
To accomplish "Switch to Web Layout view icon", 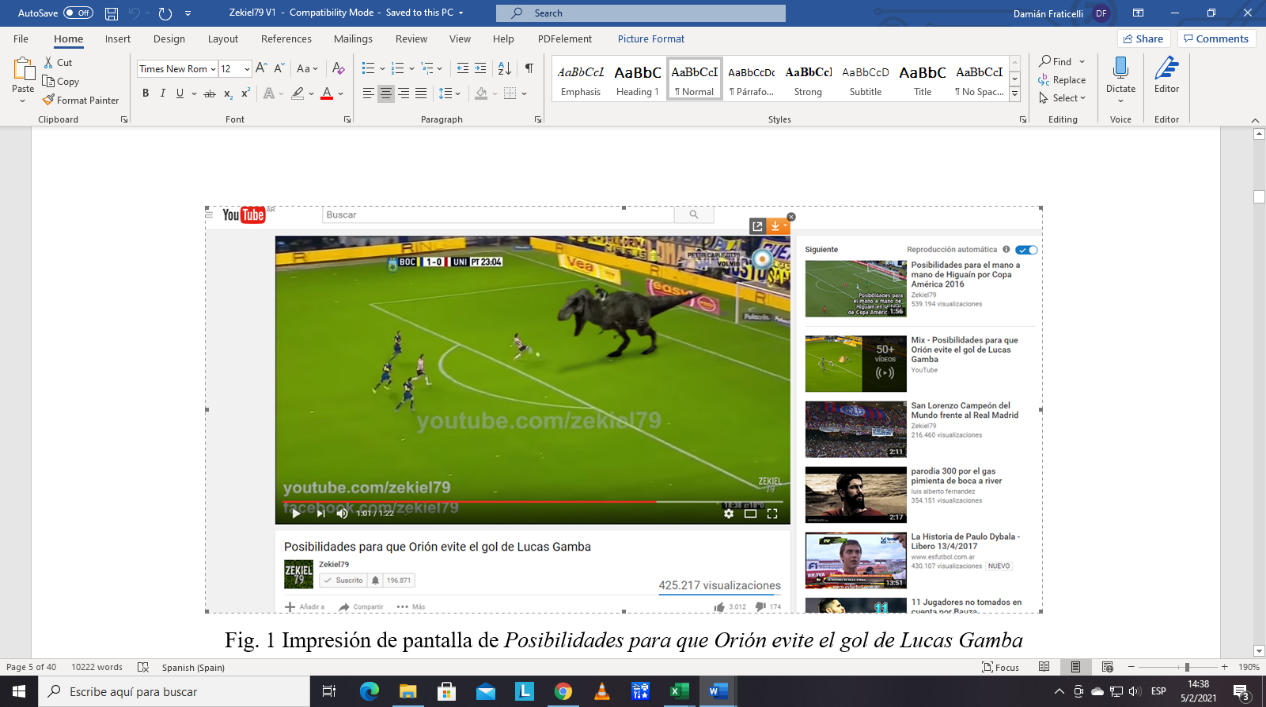I will [1107, 667].
